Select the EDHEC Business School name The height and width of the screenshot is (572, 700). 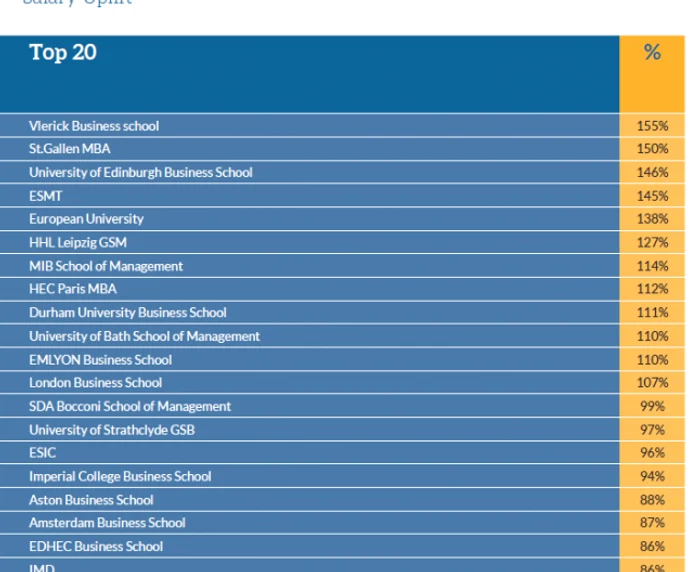pyautogui.click(x=96, y=547)
